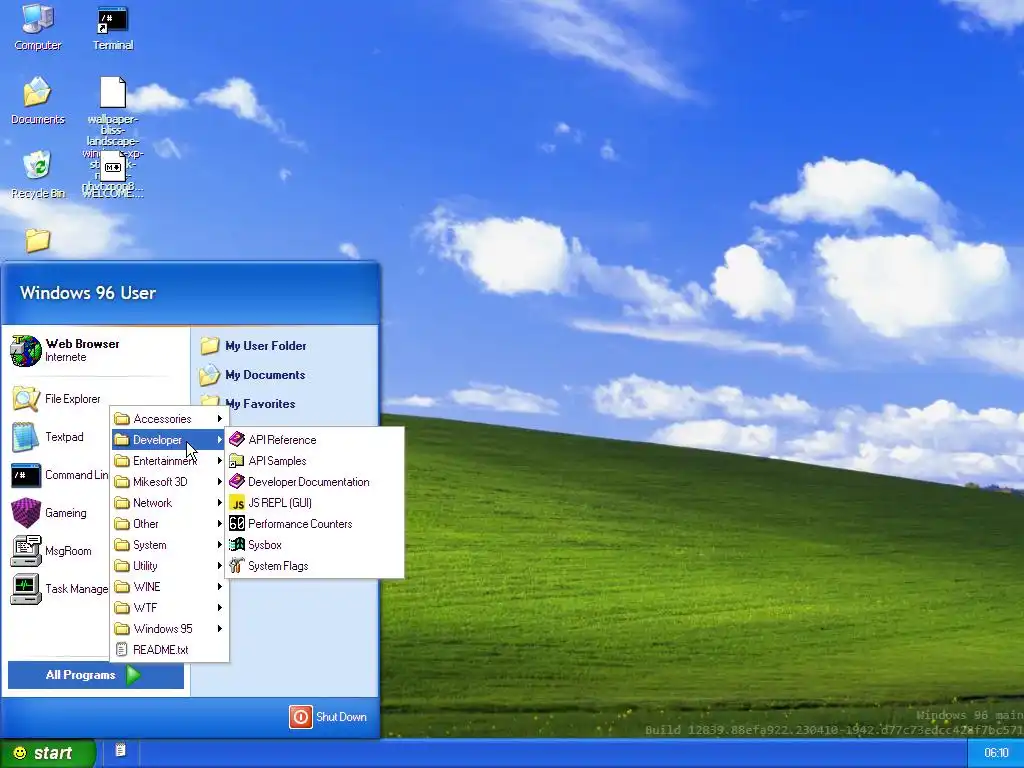Click the Shut Down button
Image resolution: width=1024 pixels, height=768 pixels.
click(x=328, y=716)
